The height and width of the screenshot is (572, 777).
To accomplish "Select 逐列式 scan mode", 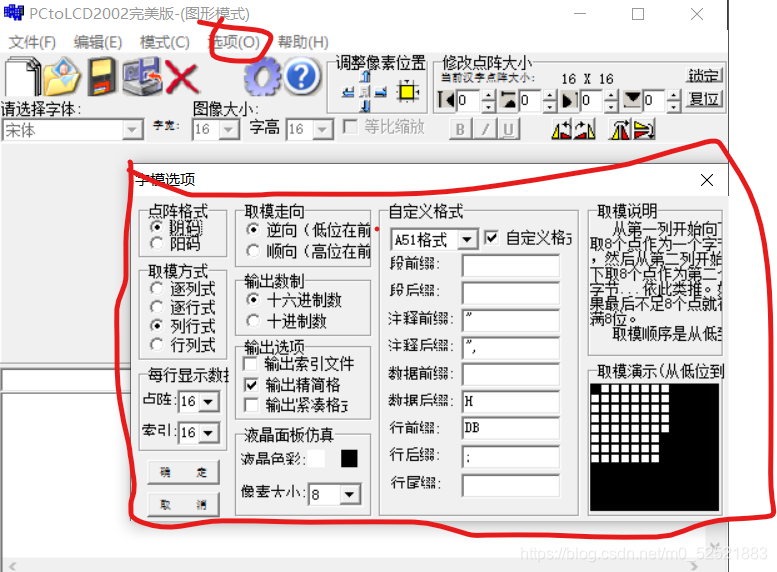I will (157, 288).
